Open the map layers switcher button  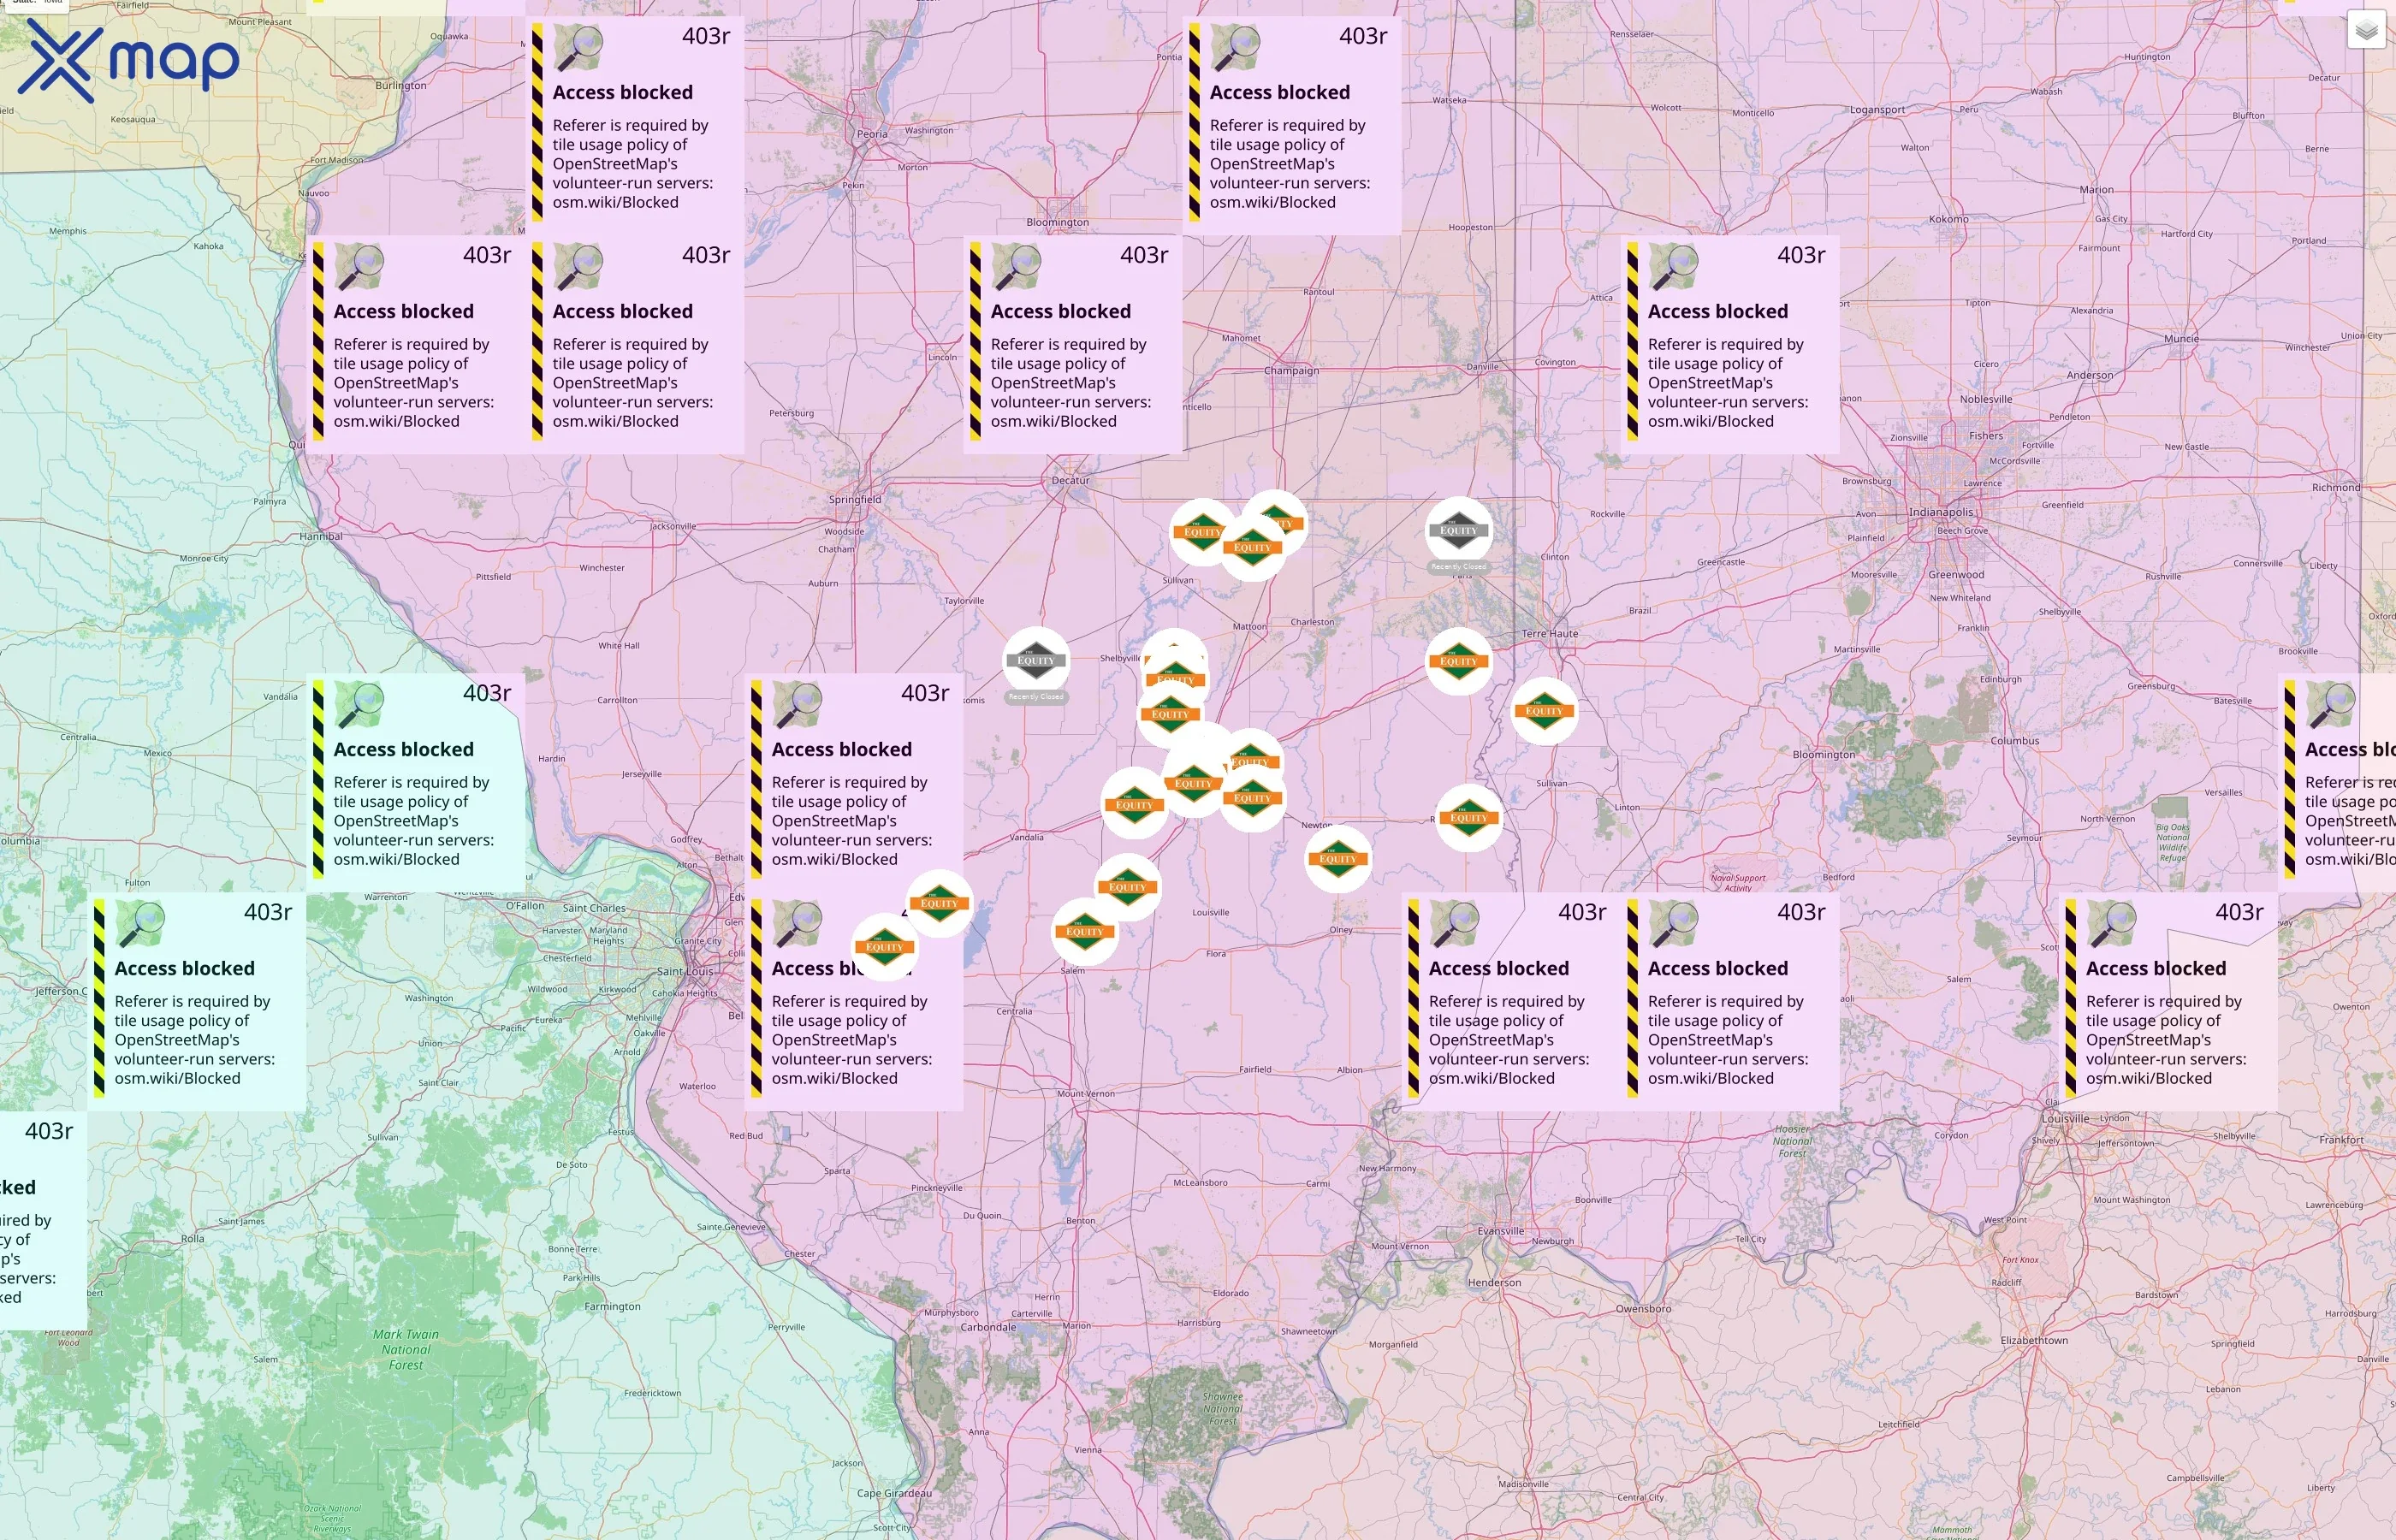pyautogui.click(x=2366, y=30)
